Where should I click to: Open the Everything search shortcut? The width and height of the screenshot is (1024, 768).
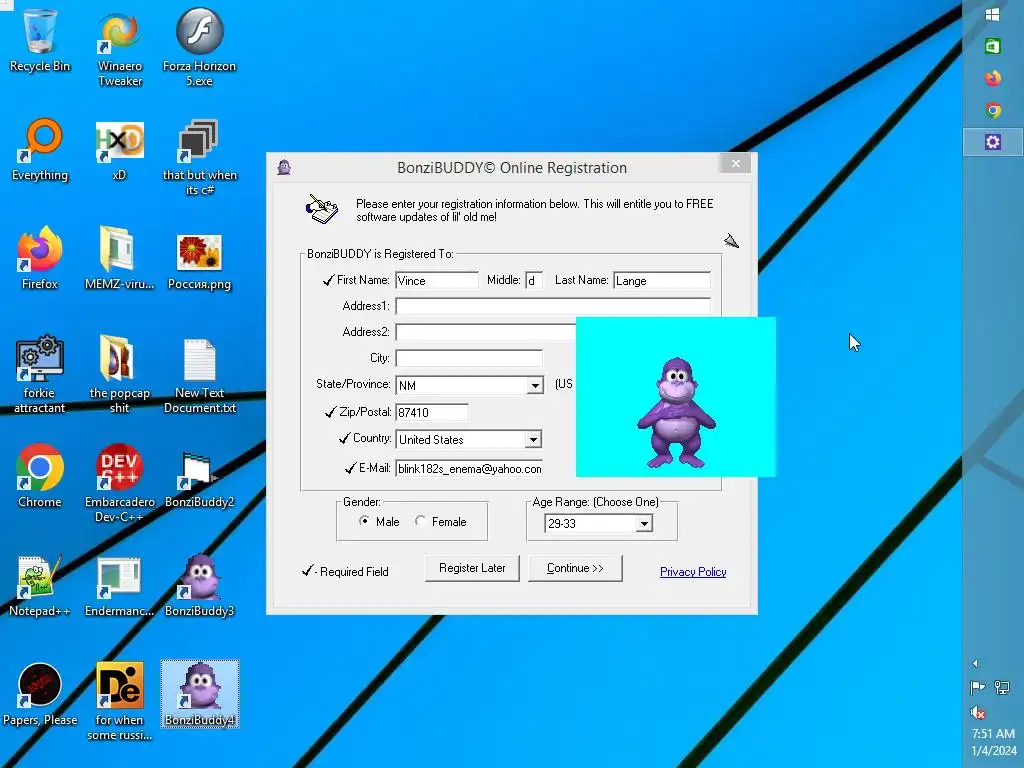pos(39,150)
